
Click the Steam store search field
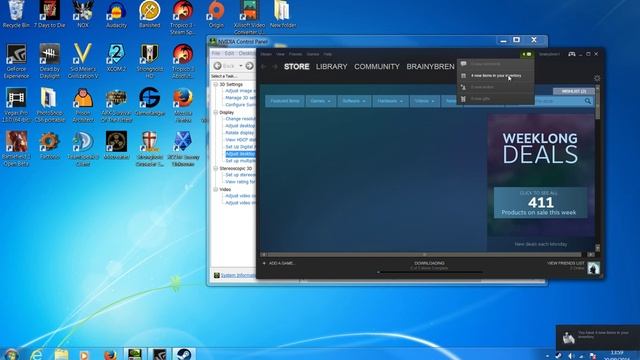pos(559,101)
